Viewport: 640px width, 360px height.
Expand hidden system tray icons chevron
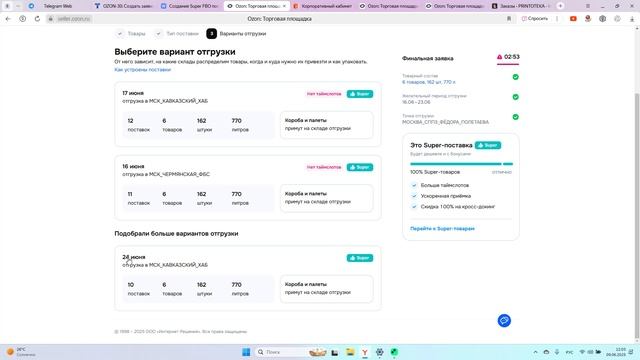tap(535, 352)
